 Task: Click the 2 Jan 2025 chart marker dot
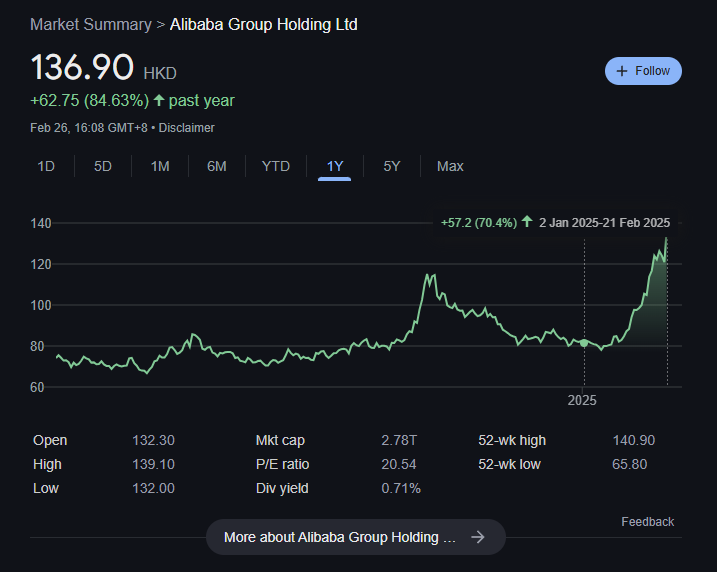pos(584,343)
